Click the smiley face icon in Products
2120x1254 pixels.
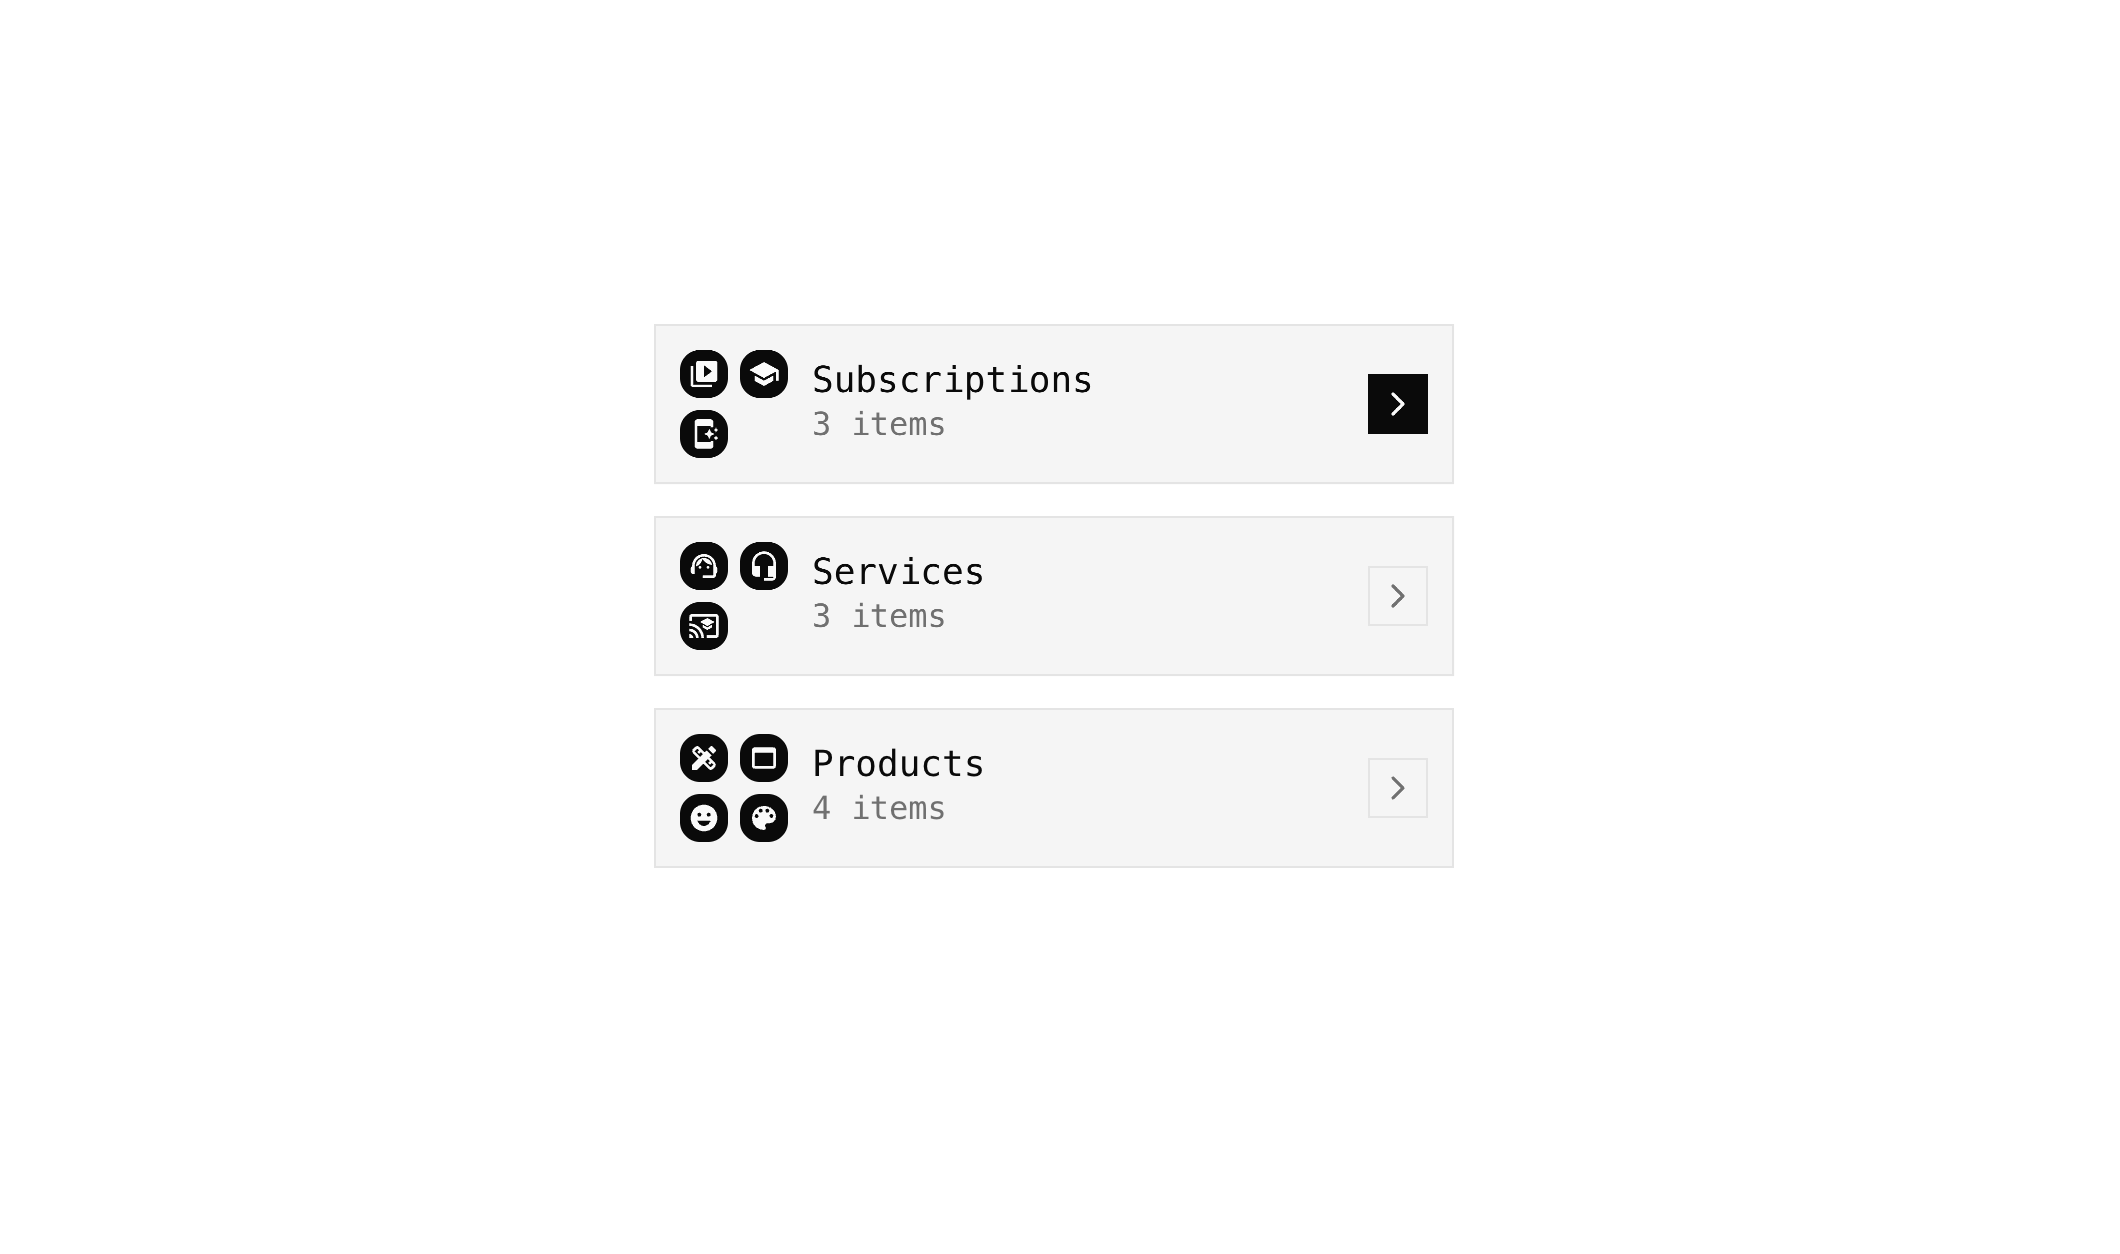click(x=704, y=818)
